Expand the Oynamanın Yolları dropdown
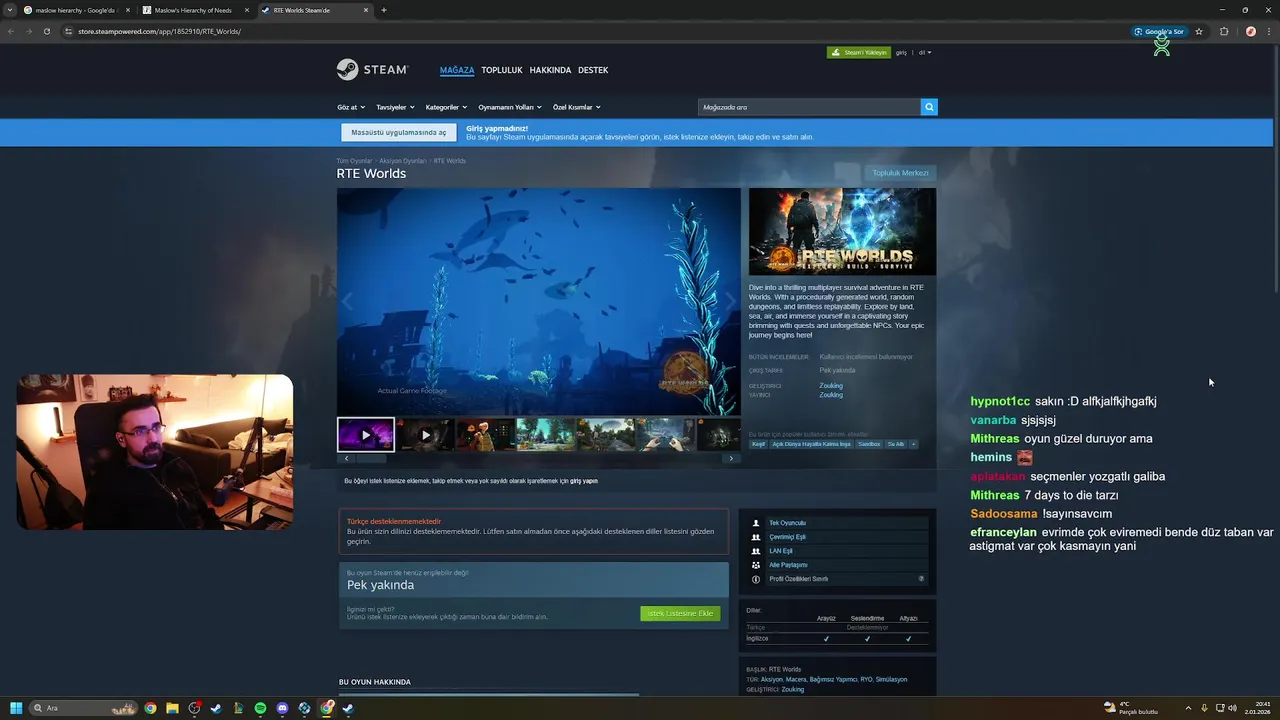1280x720 pixels. click(x=510, y=107)
